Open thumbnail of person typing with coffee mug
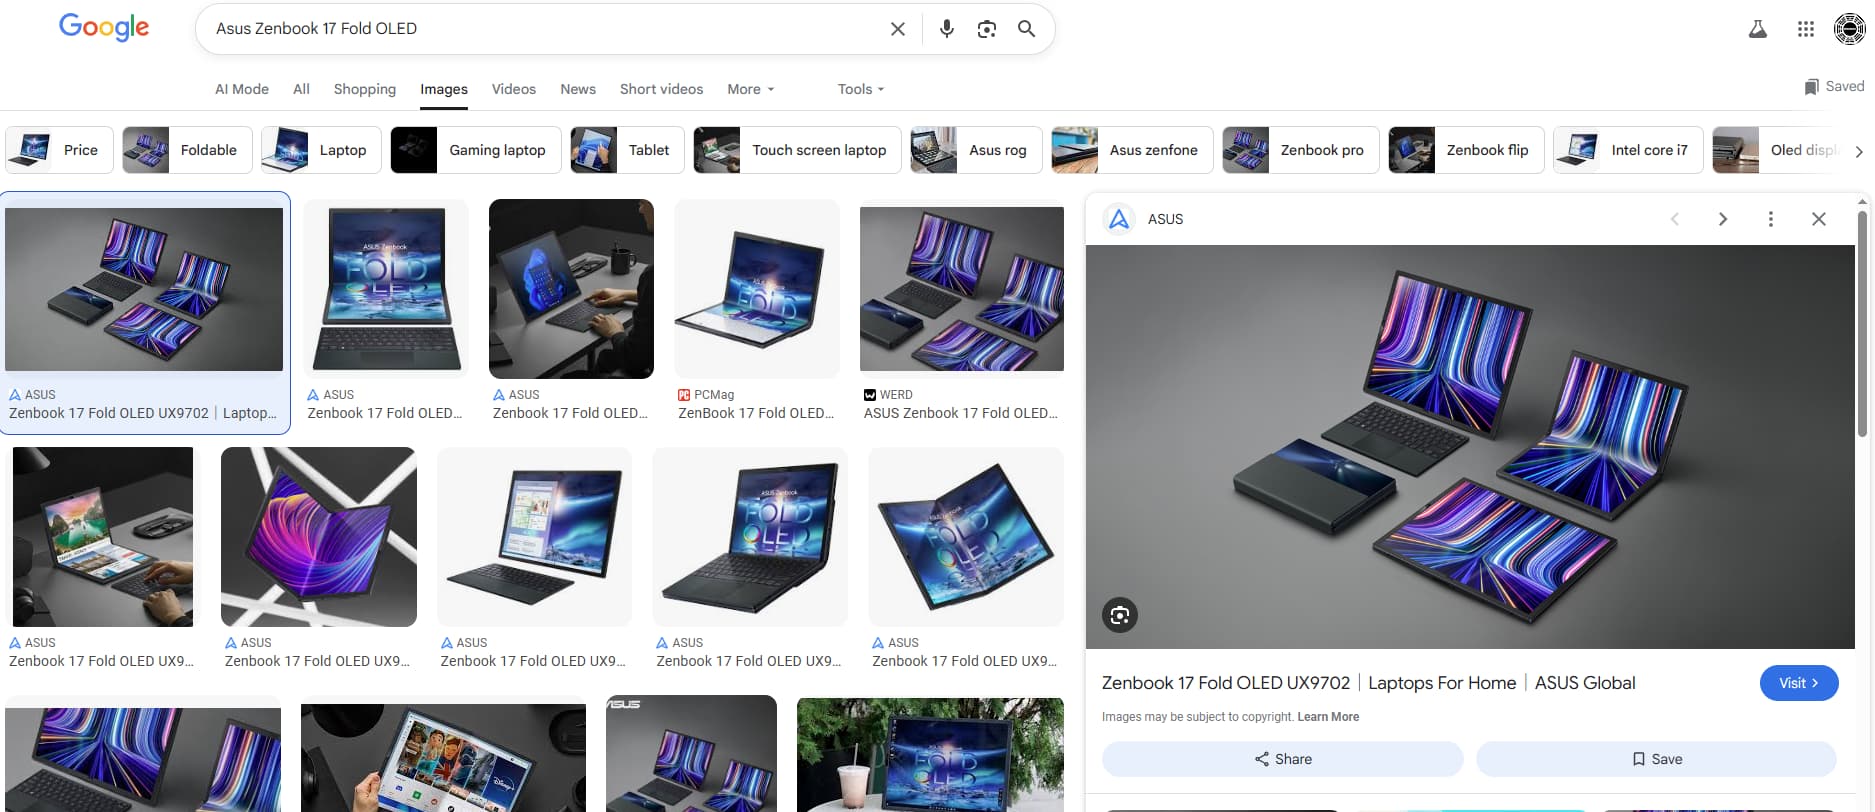Image resolution: width=1875 pixels, height=812 pixels. click(571, 289)
